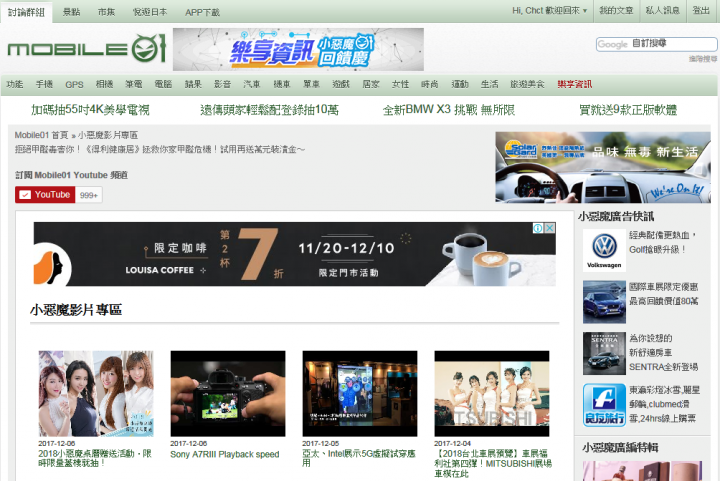Screen dimensions: 720x481
Task: Open the APP下載 tab
Action: click(202, 12)
